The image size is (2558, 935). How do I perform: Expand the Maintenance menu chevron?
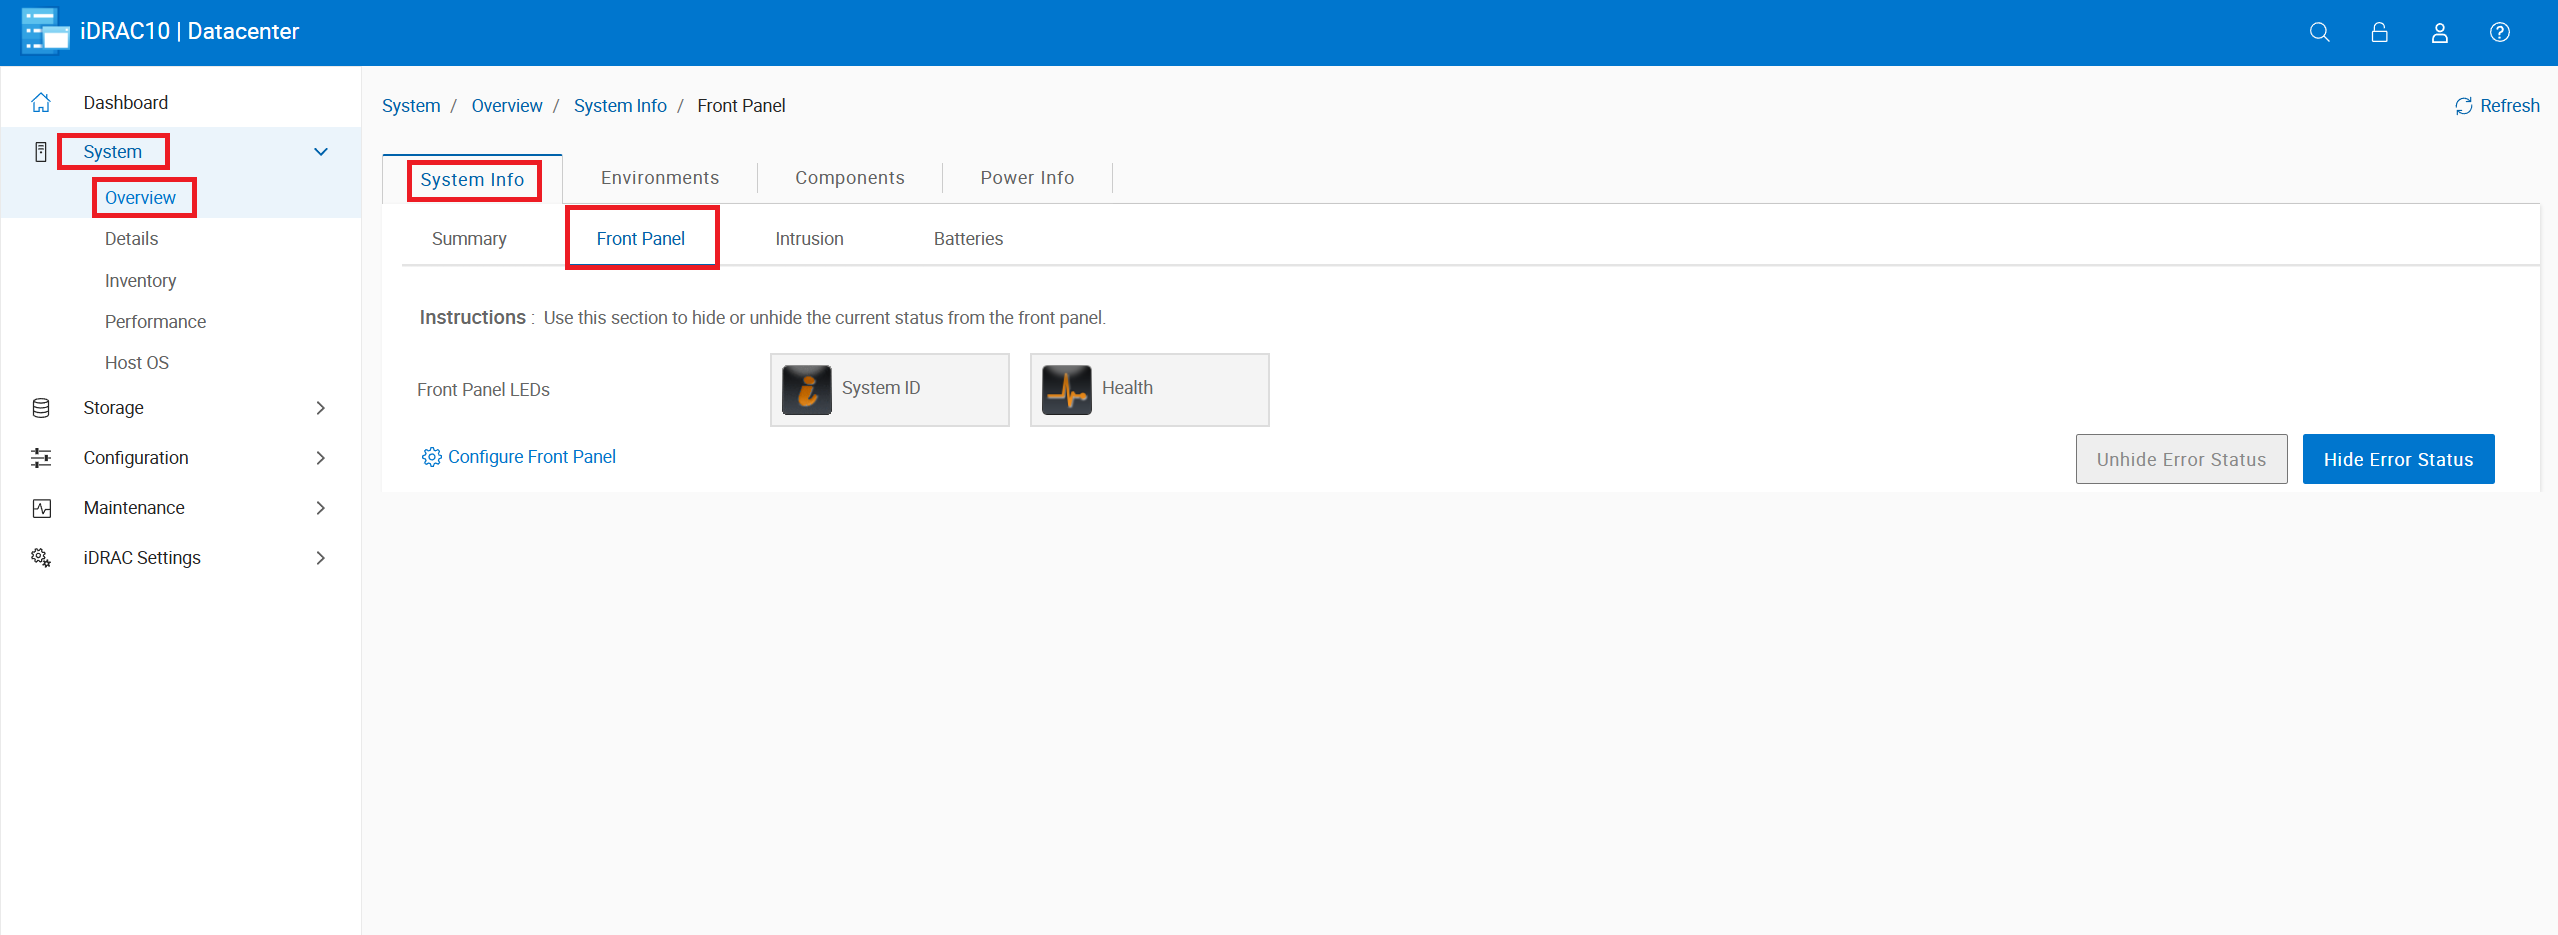321,508
